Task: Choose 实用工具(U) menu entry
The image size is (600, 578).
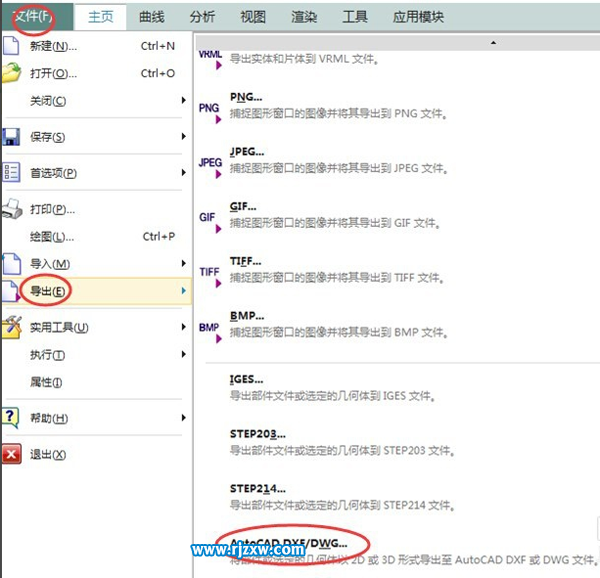Action: pos(96,327)
